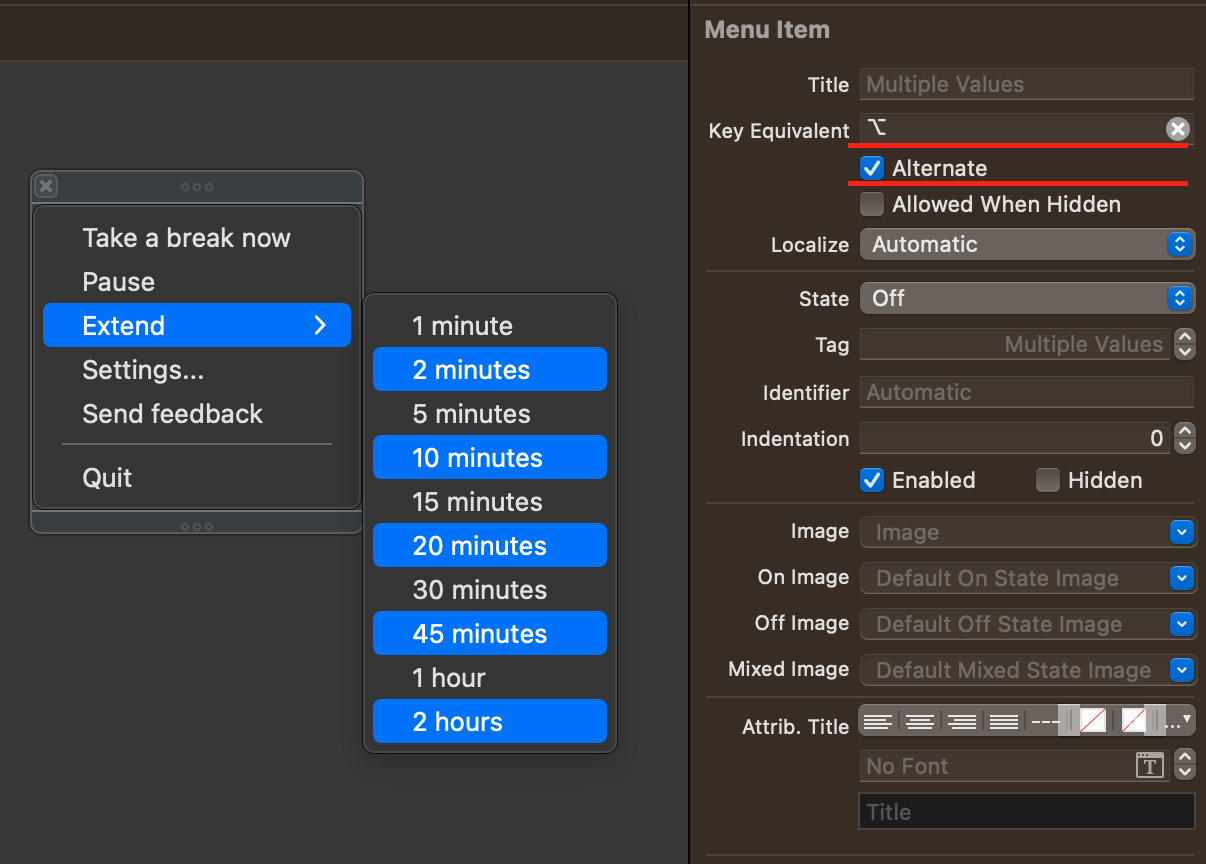Choose Settings... from the menu
This screenshot has height=864, width=1206.
point(143,370)
